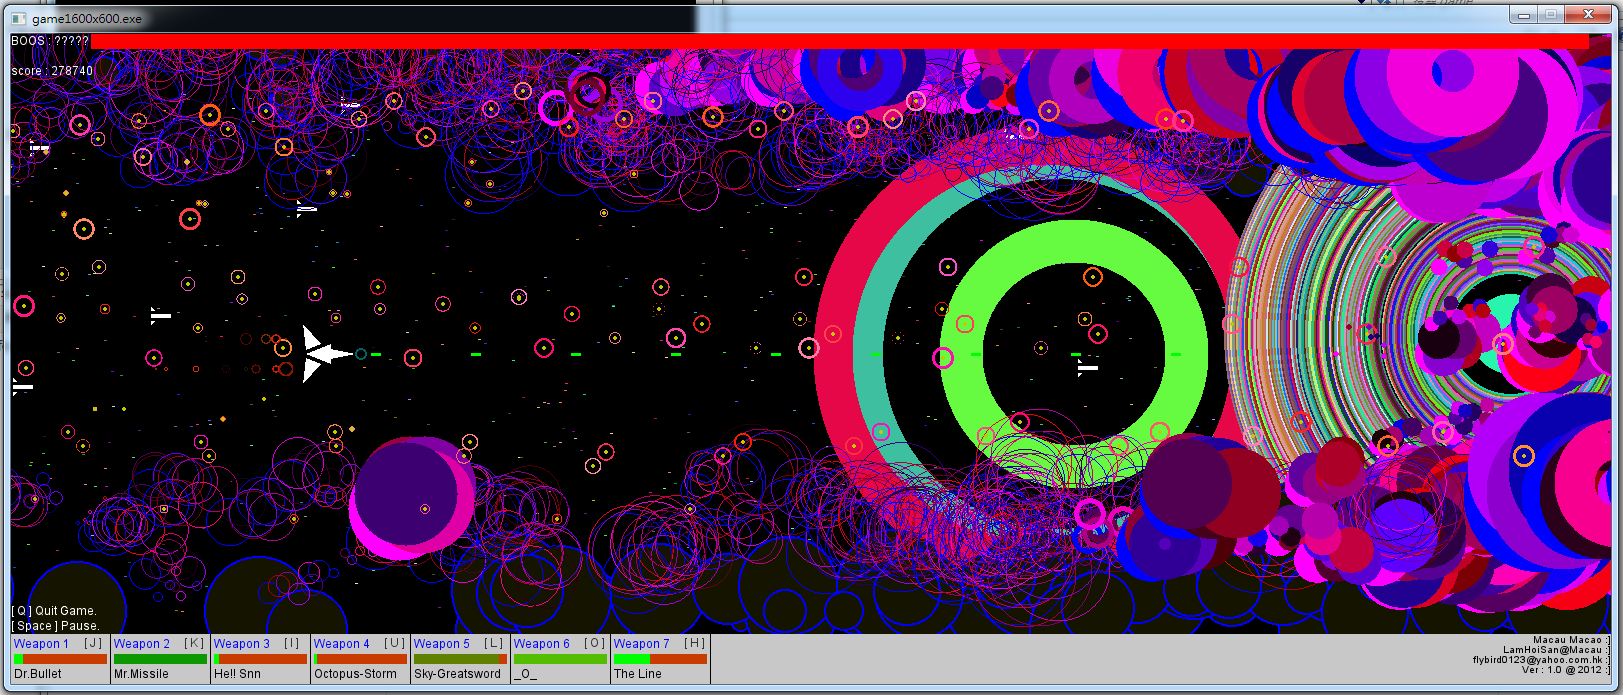The width and height of the screenshot is (1623, 695).
Task: Select the Weapon 2 Mr.Missile slot
Action: [x=160, y=659]
